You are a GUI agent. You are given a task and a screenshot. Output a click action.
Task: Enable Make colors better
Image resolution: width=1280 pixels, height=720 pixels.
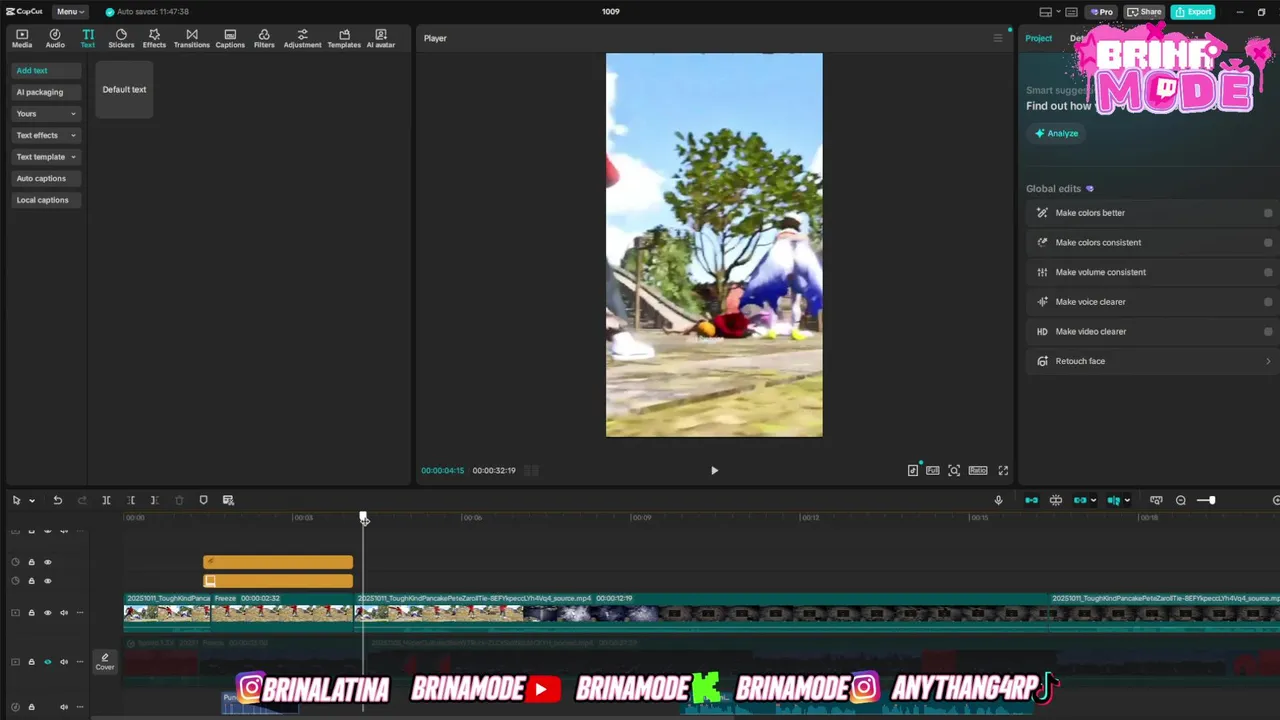[1268, 213]
